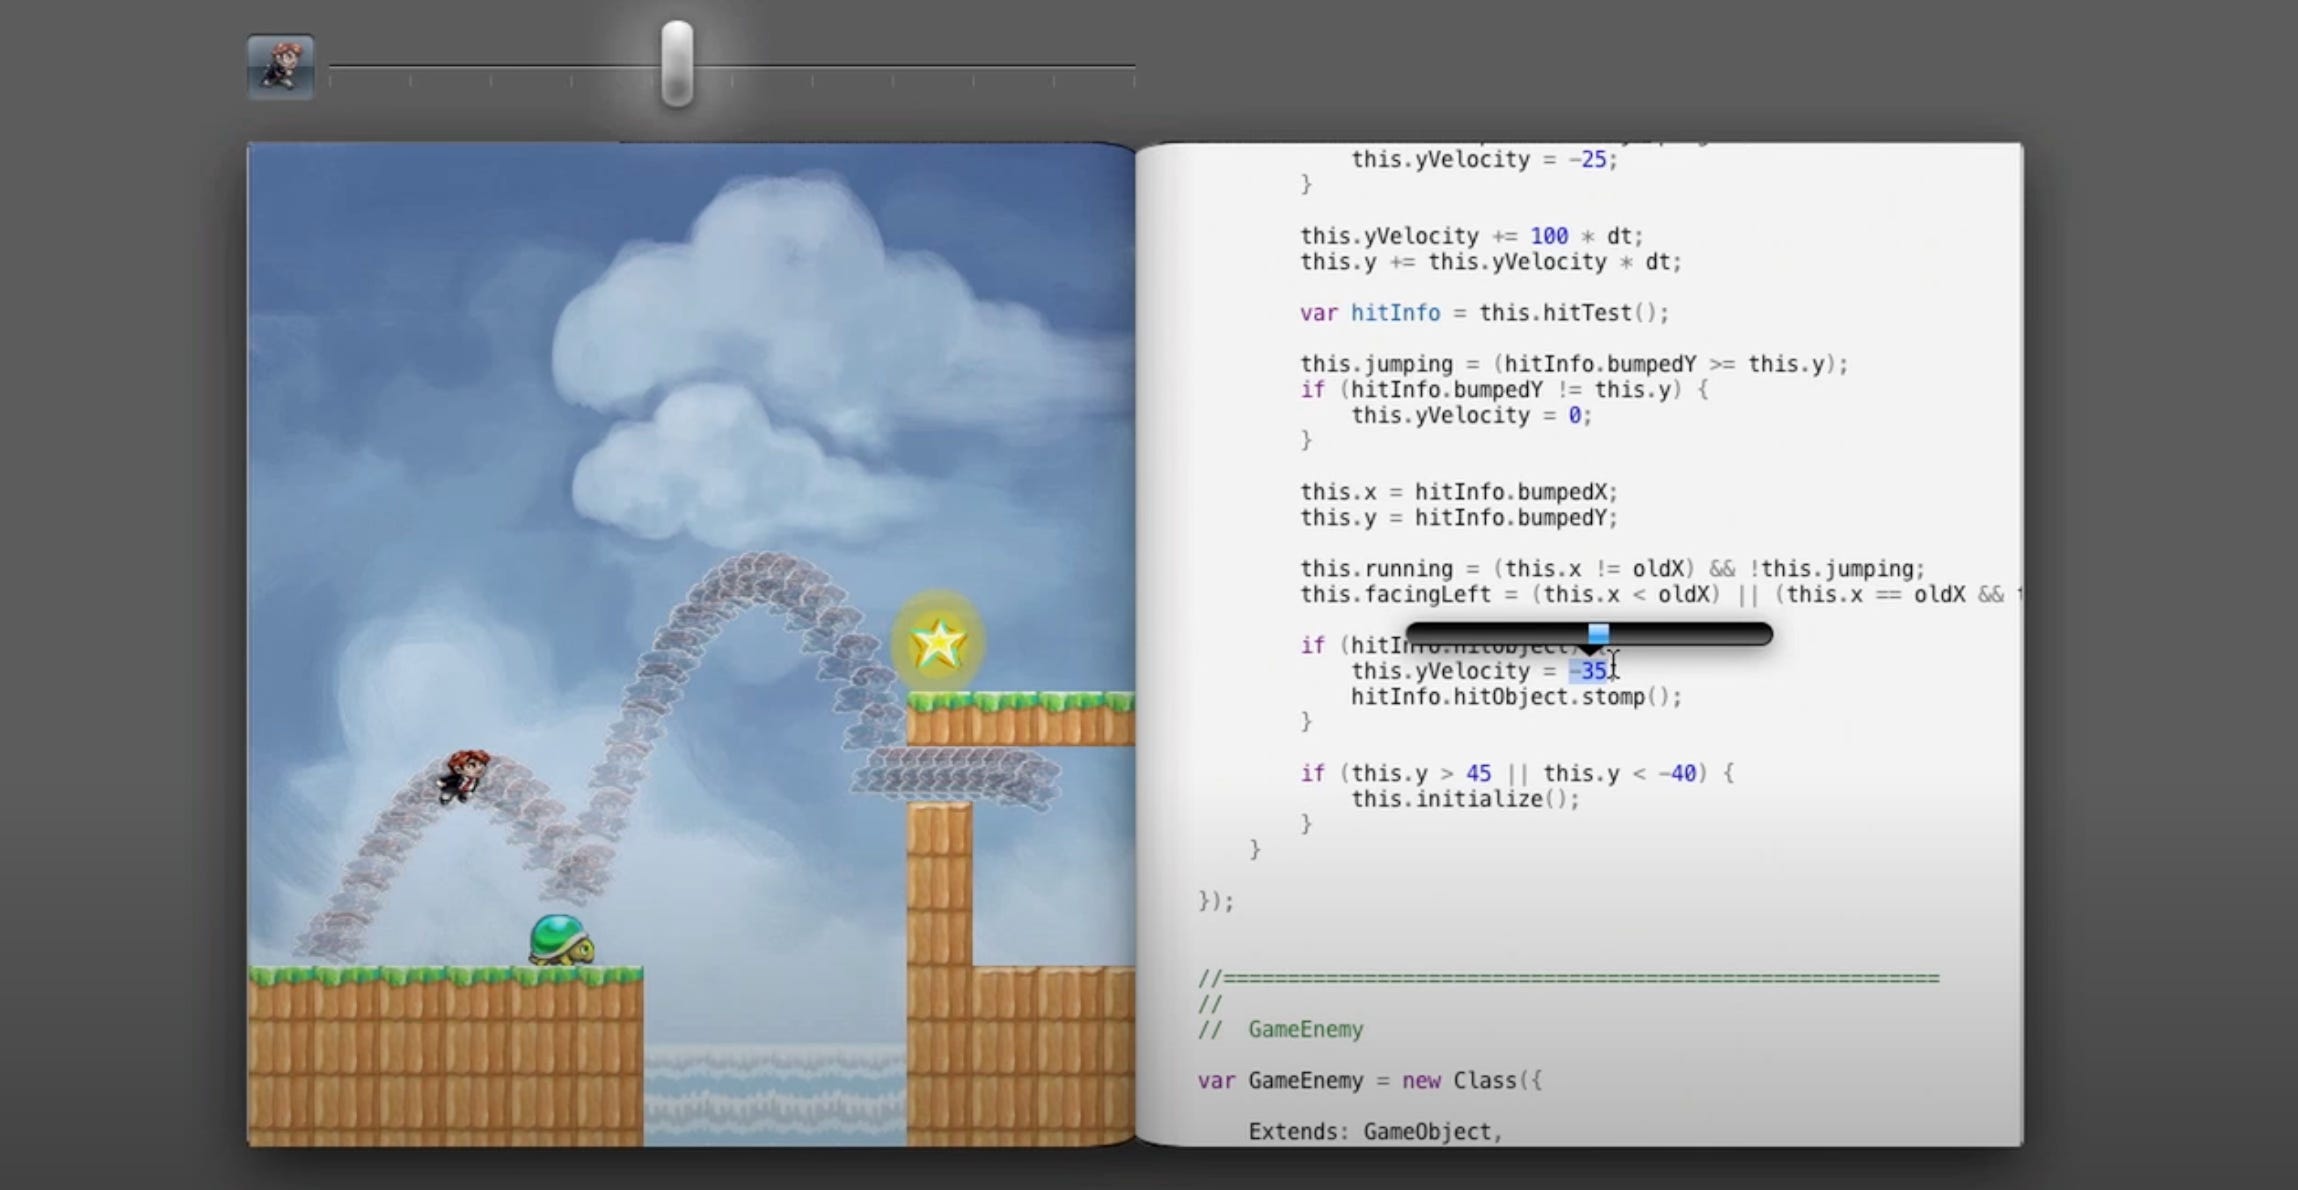Click 'this.y = hitInfo.bumpedY;' line

[1458, 518]
